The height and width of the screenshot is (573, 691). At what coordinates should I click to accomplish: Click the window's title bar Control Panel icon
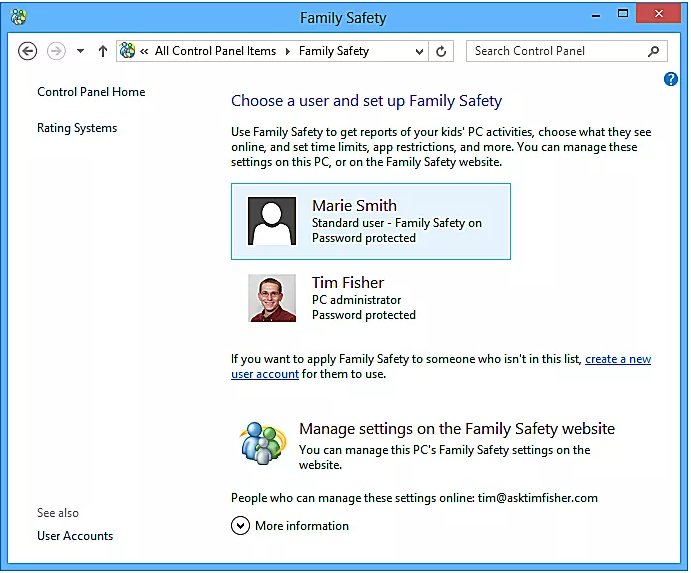(19, 17)
